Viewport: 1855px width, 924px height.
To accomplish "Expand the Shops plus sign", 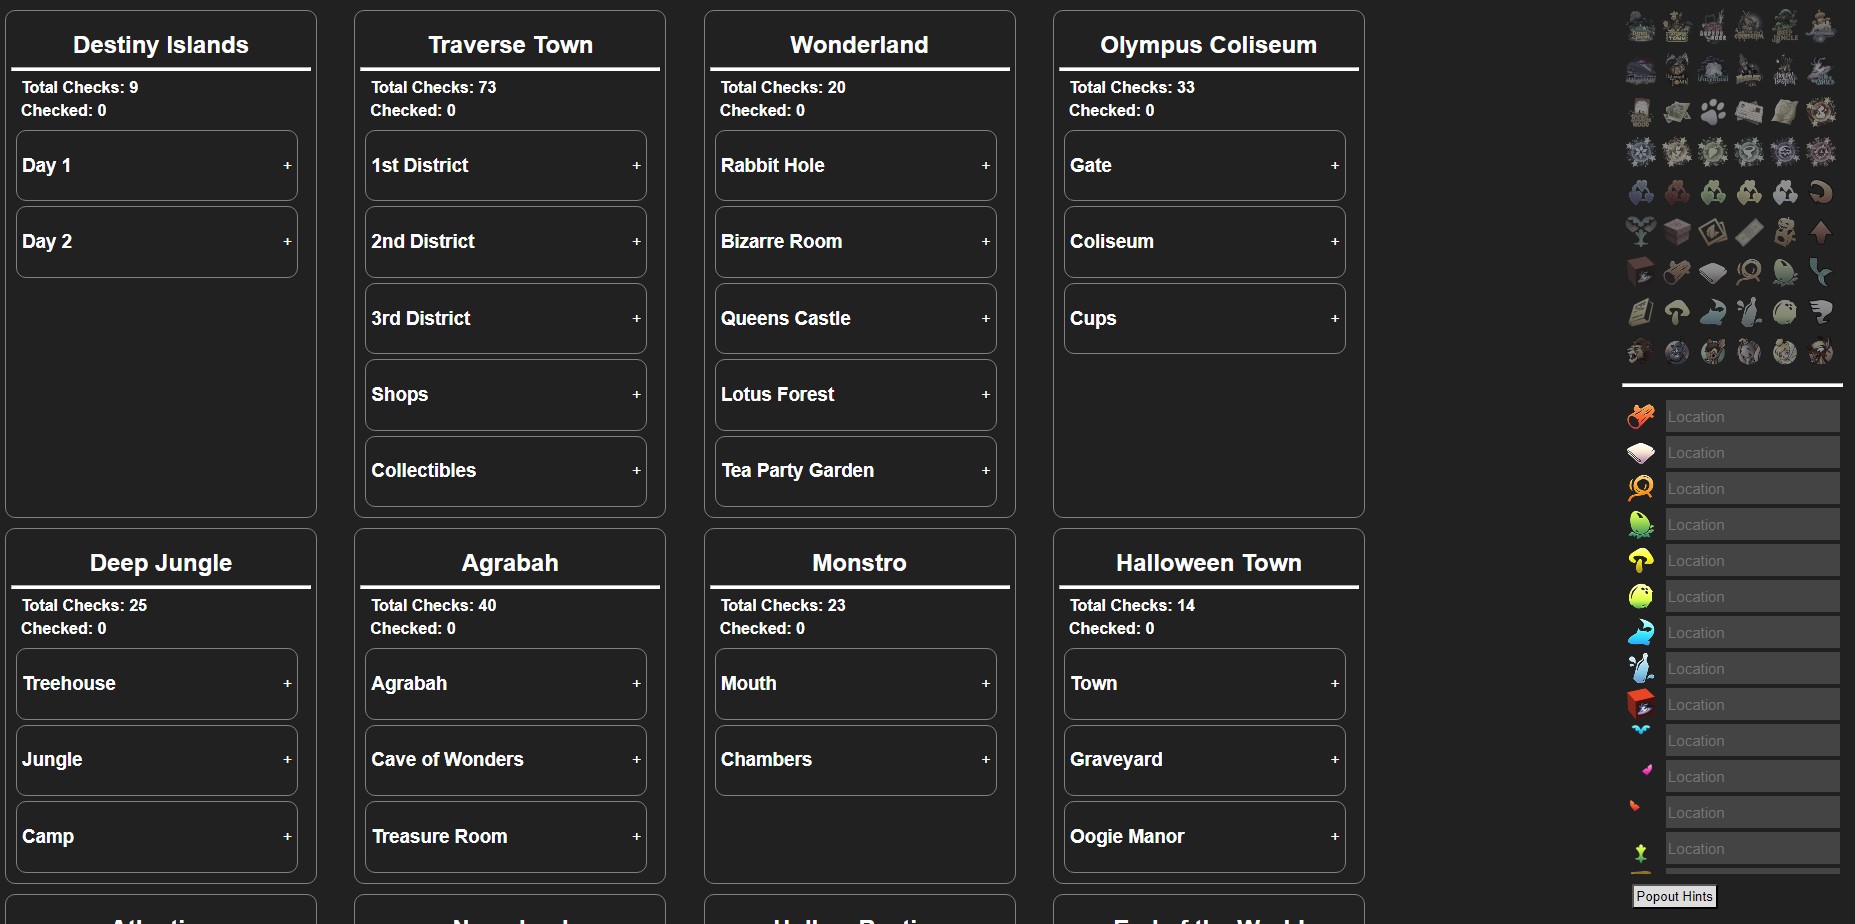I will pyautogui.click(x=636, y=395).
